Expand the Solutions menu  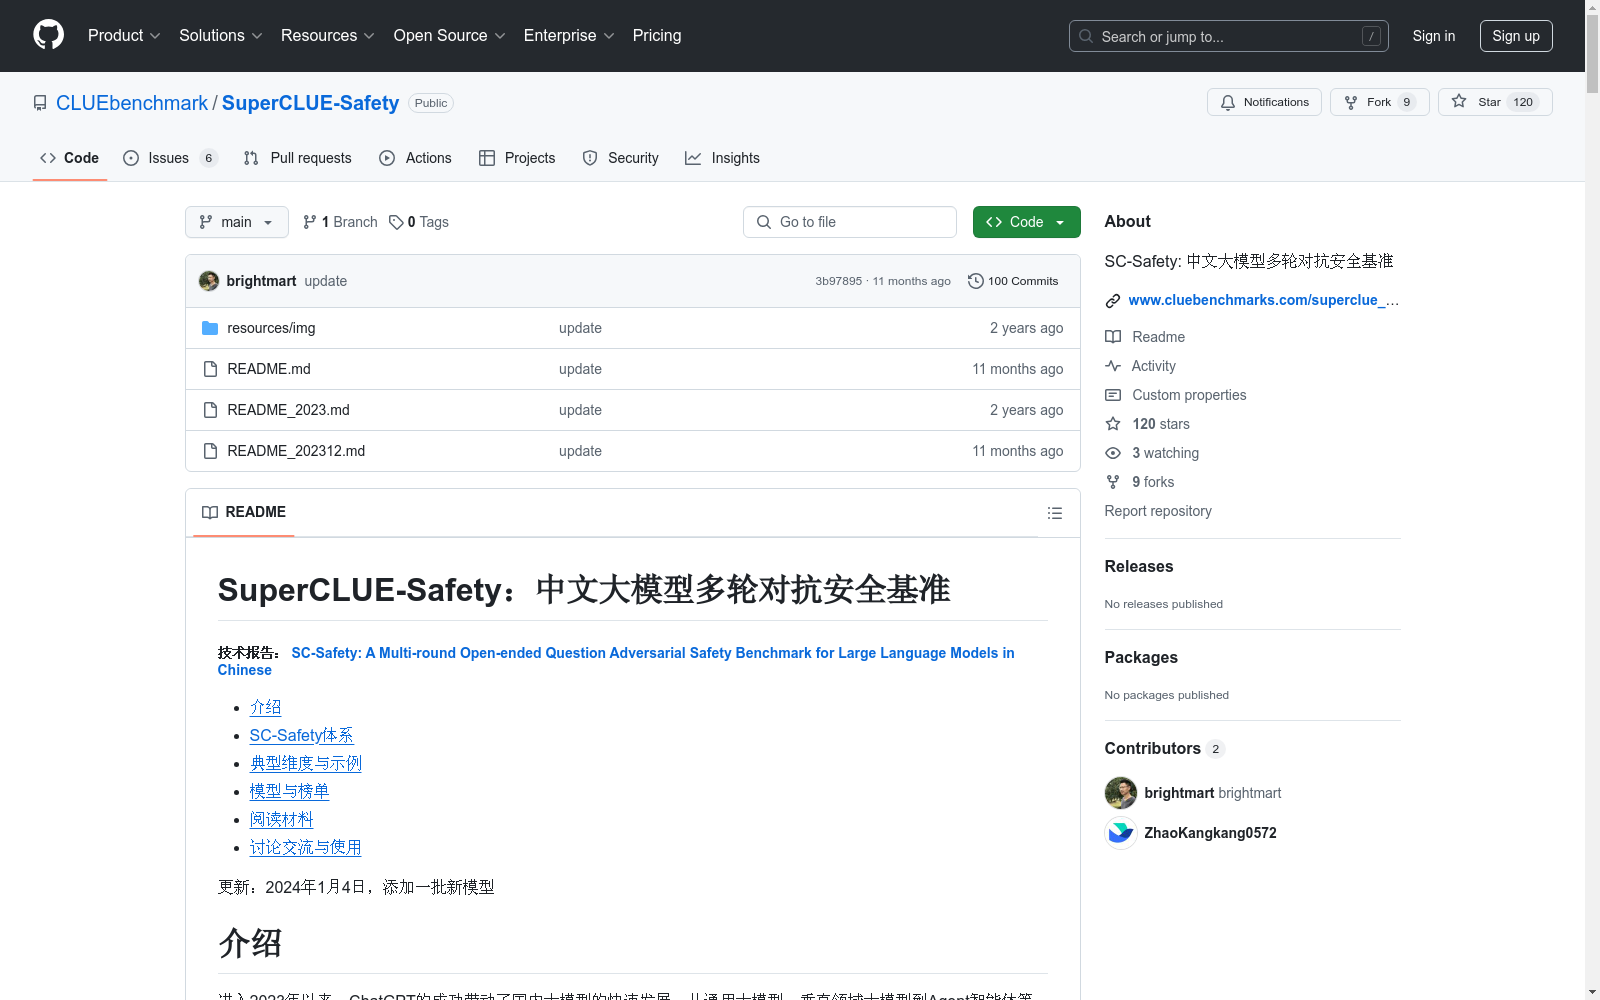[221, 36]
